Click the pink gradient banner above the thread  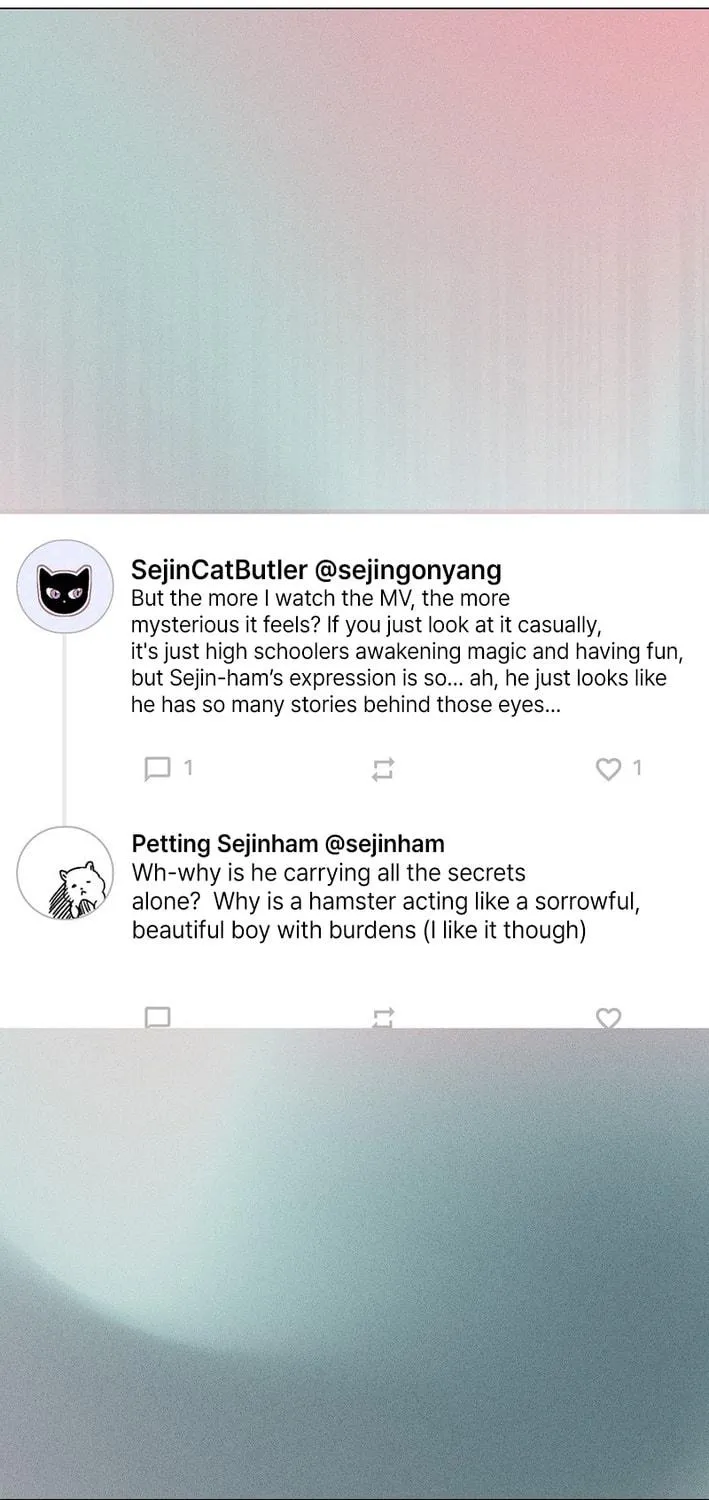[354, 262]
